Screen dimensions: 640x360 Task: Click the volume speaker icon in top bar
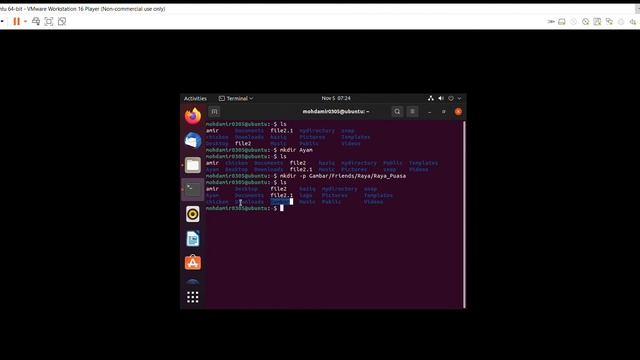441,98
